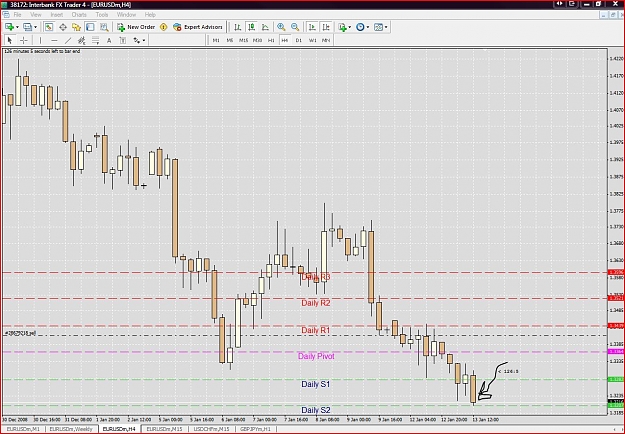
Task: Expand the Templates dropdown arrow
Action: coord(386,27)
